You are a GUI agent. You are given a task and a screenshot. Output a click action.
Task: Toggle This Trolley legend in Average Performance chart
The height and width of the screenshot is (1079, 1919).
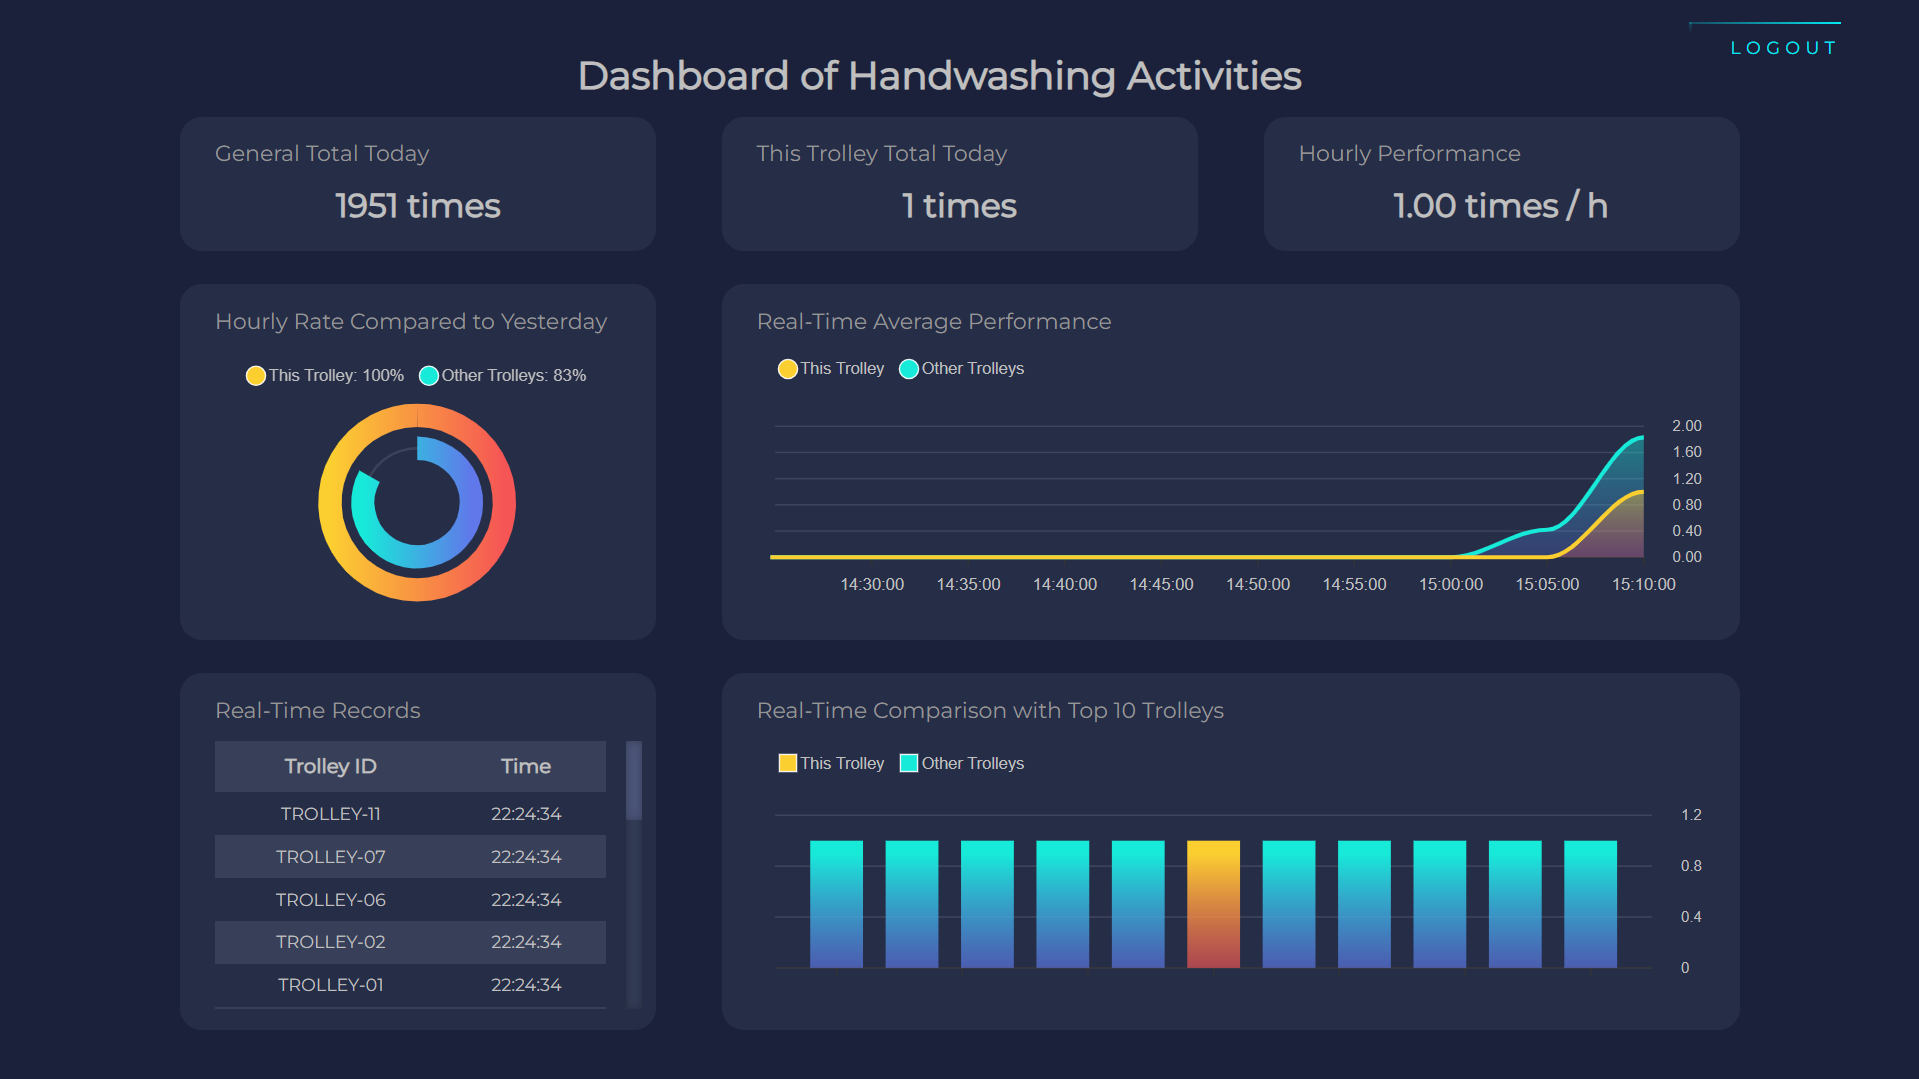tap(831, 369)
